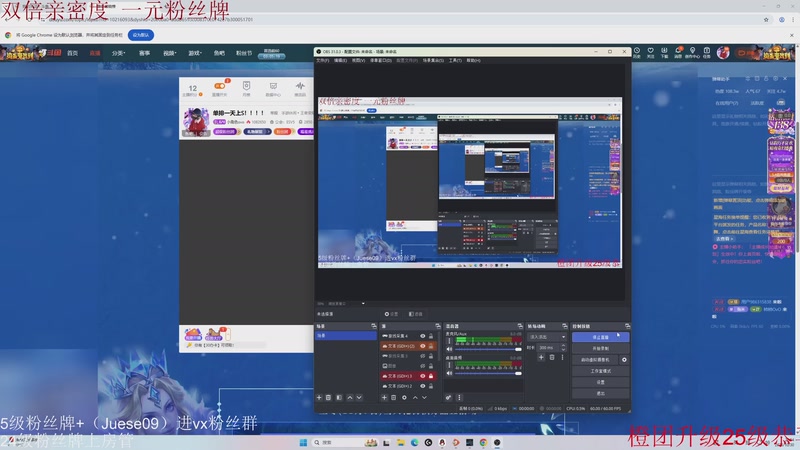
Task: Pop out the 转场动画 dock panel
Action: pos(564,326)
